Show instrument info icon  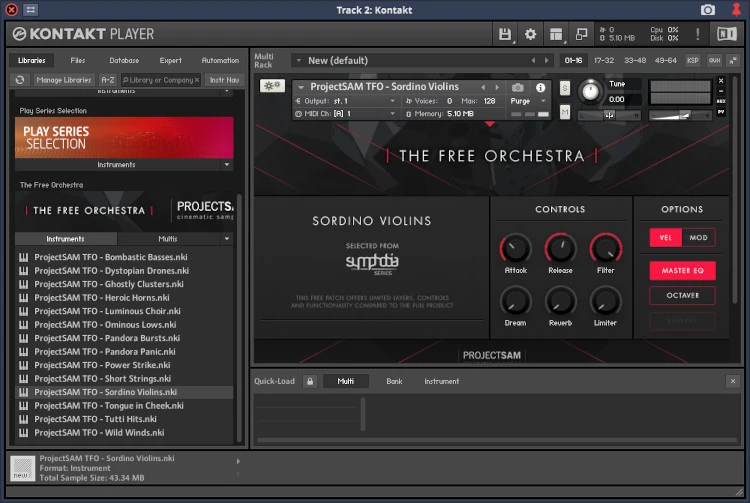540,87
